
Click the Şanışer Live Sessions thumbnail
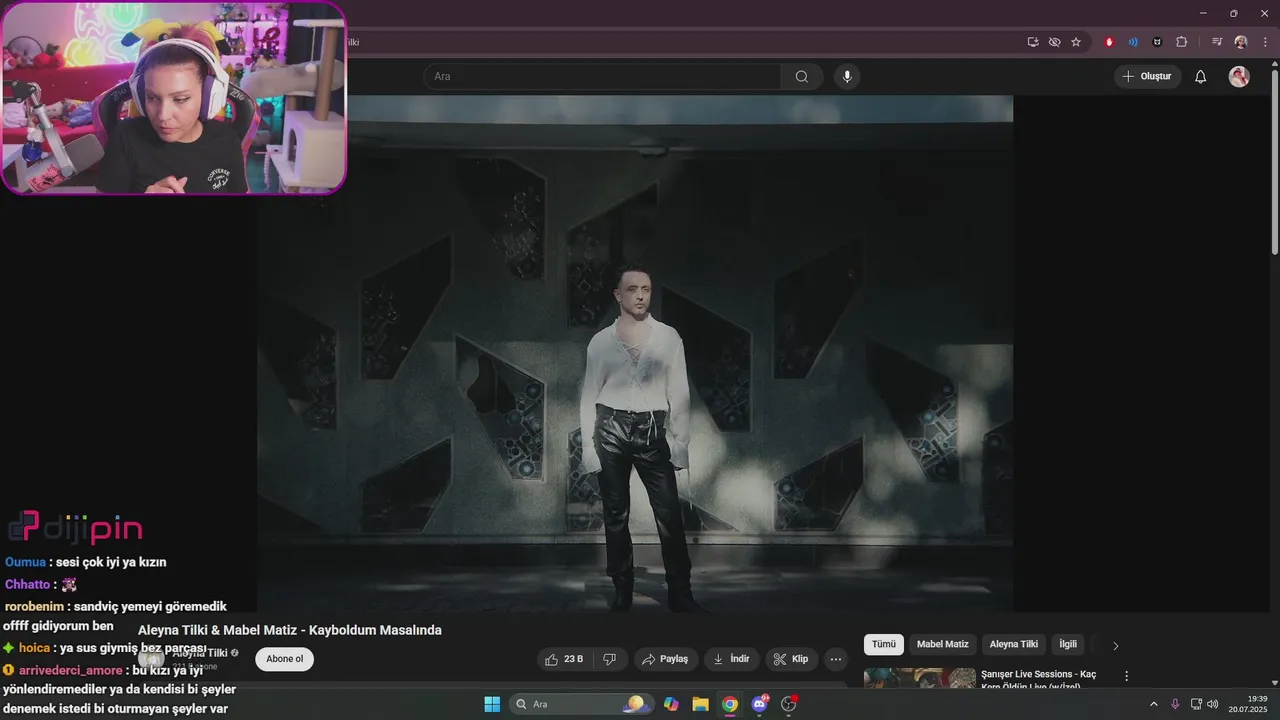920,678
